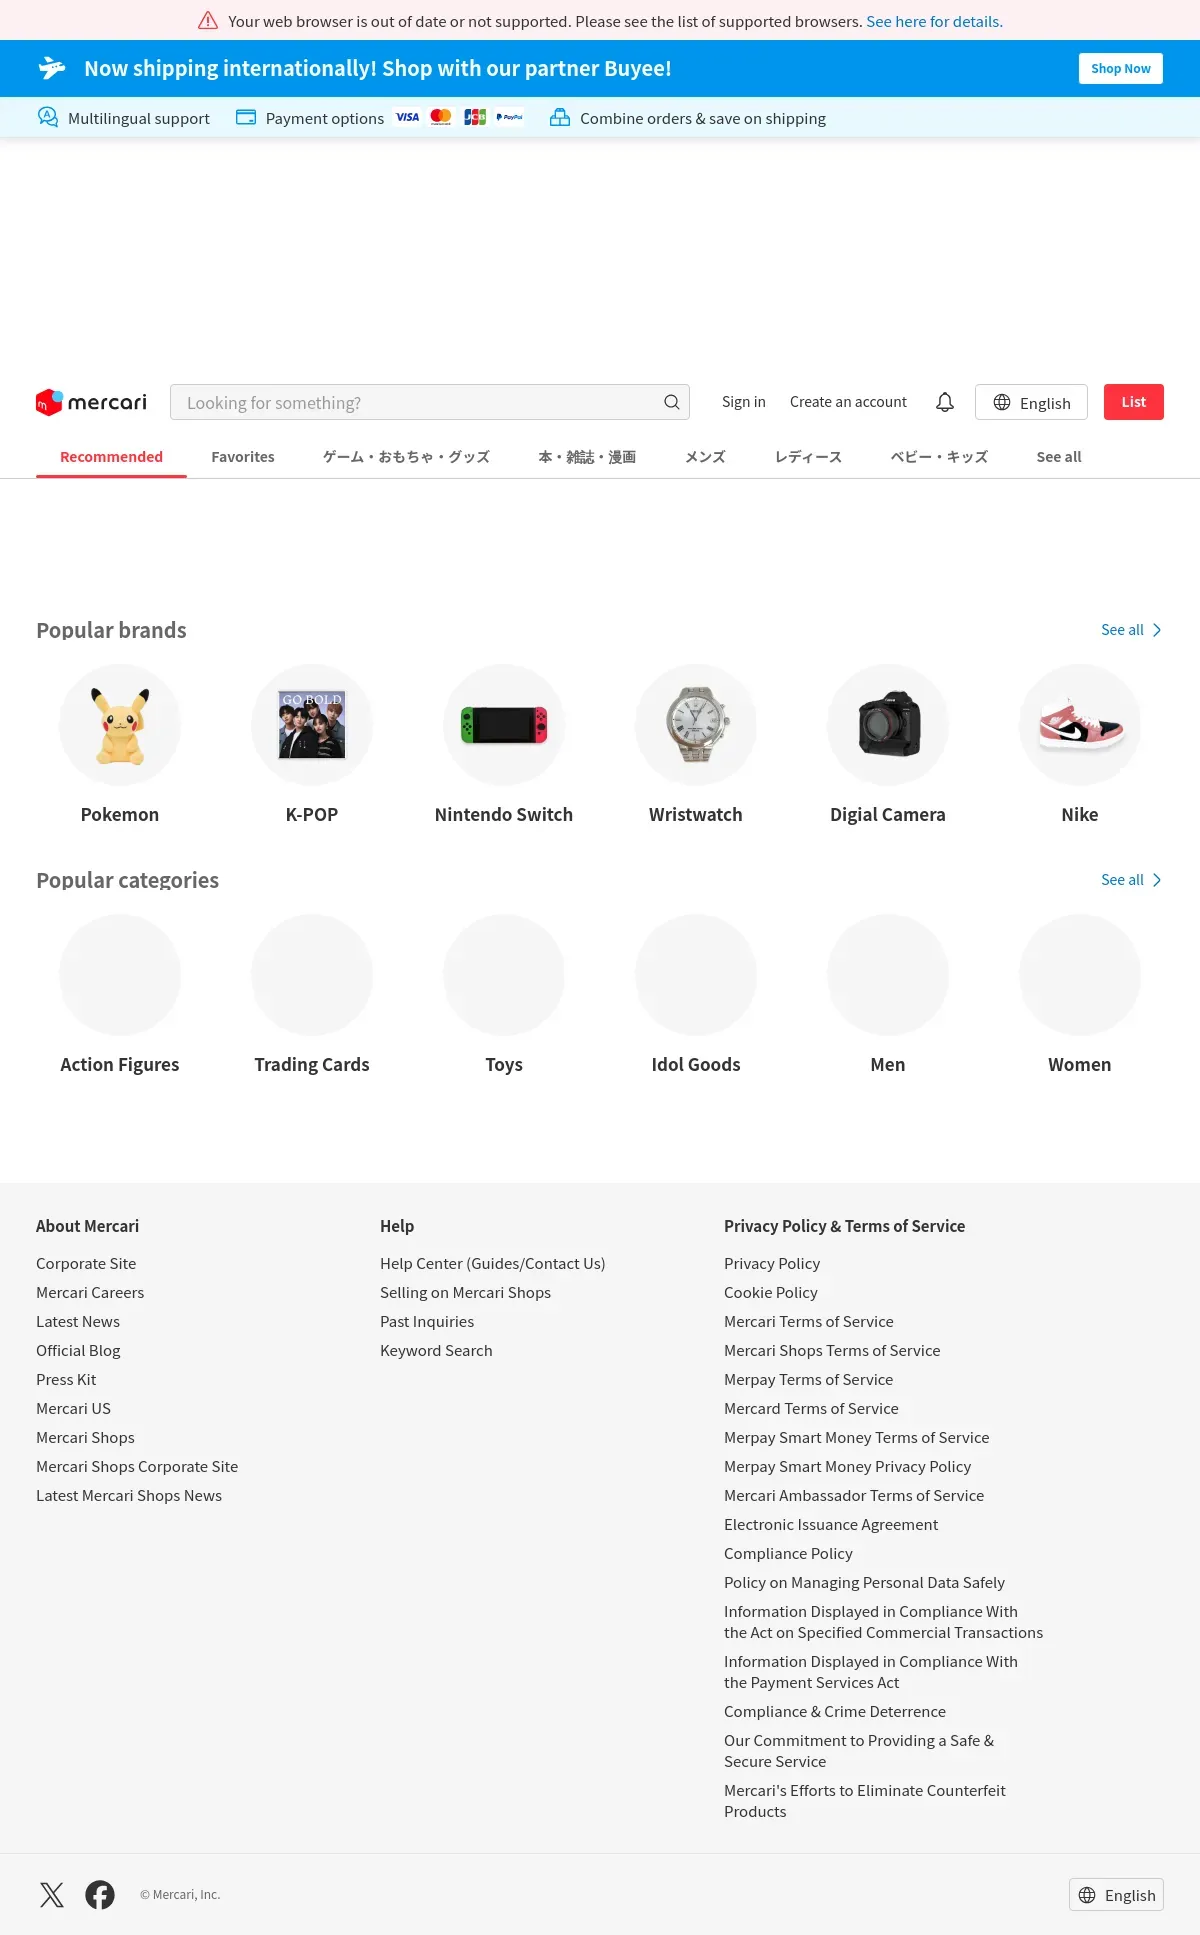Open the 本・雑誌・漫画 tab
1200x1935 pixels.
click(x=587, y=457)
